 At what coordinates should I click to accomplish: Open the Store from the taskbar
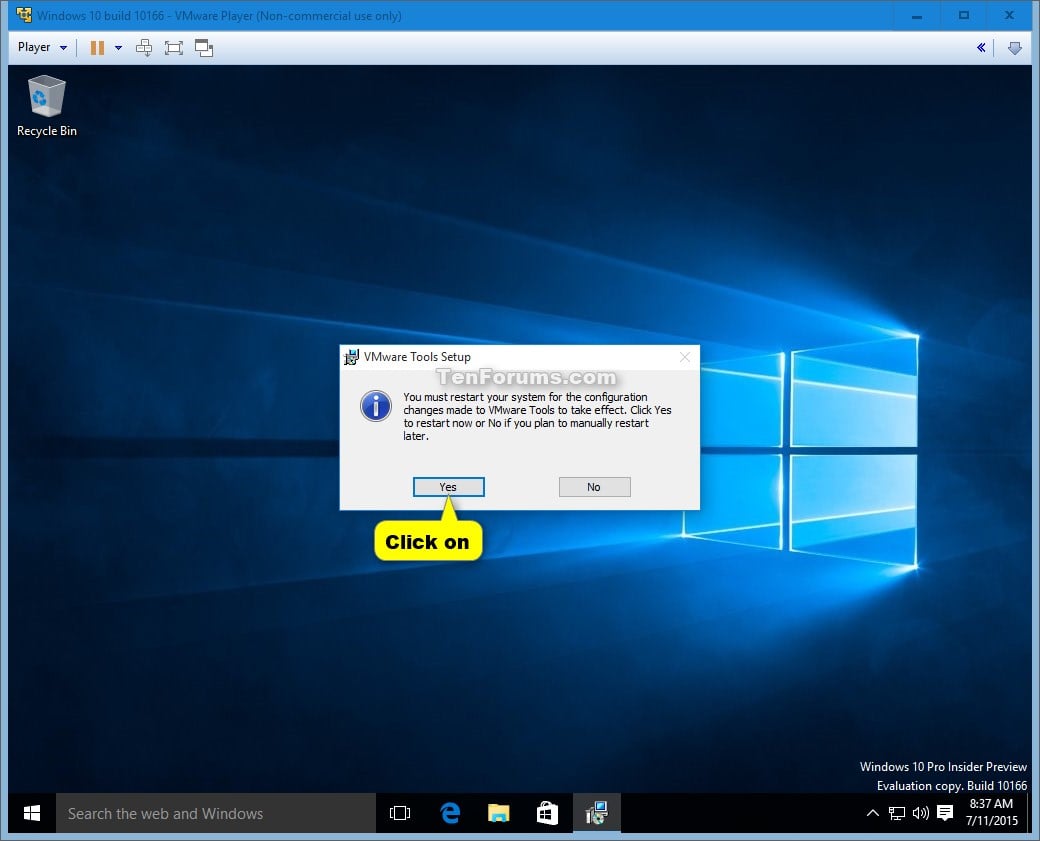547,813
